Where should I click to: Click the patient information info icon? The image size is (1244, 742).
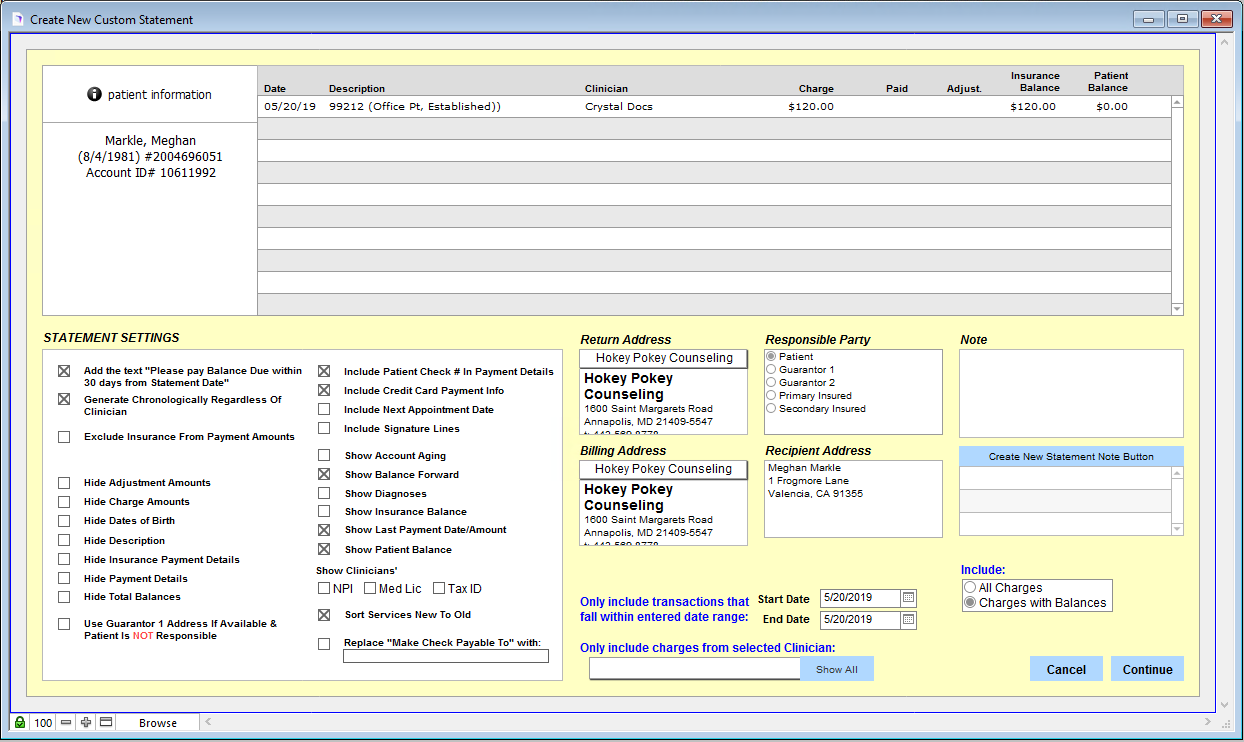(x=95, y=94)
